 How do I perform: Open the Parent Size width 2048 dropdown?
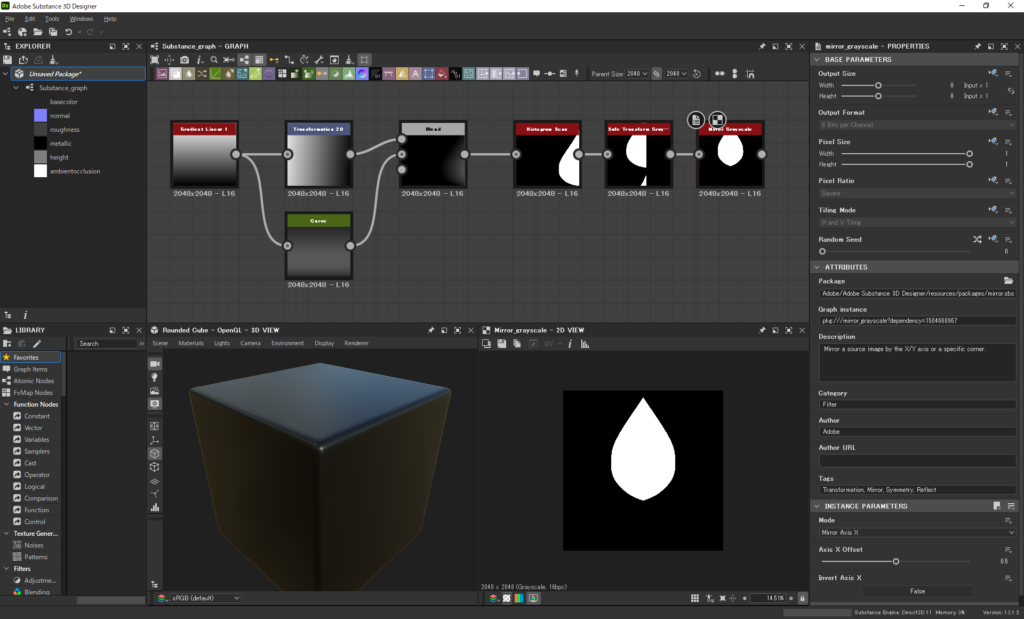pos(637,74)
